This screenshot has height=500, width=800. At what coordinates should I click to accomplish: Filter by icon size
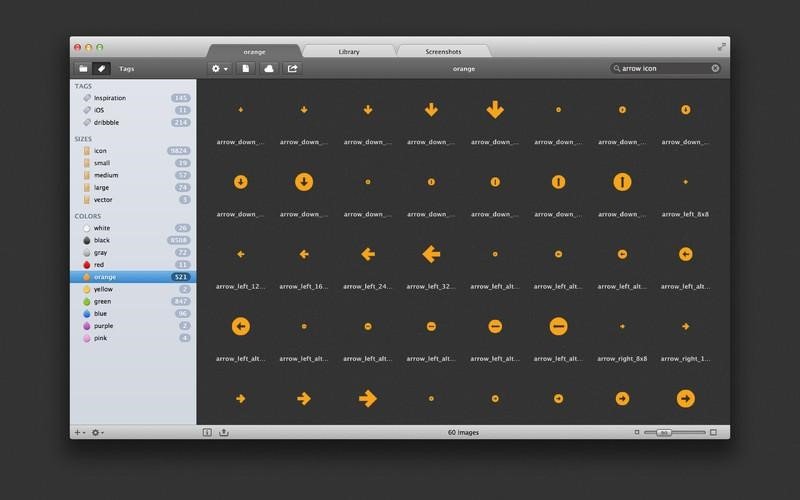pyautogui.click(x=133, y=151)
